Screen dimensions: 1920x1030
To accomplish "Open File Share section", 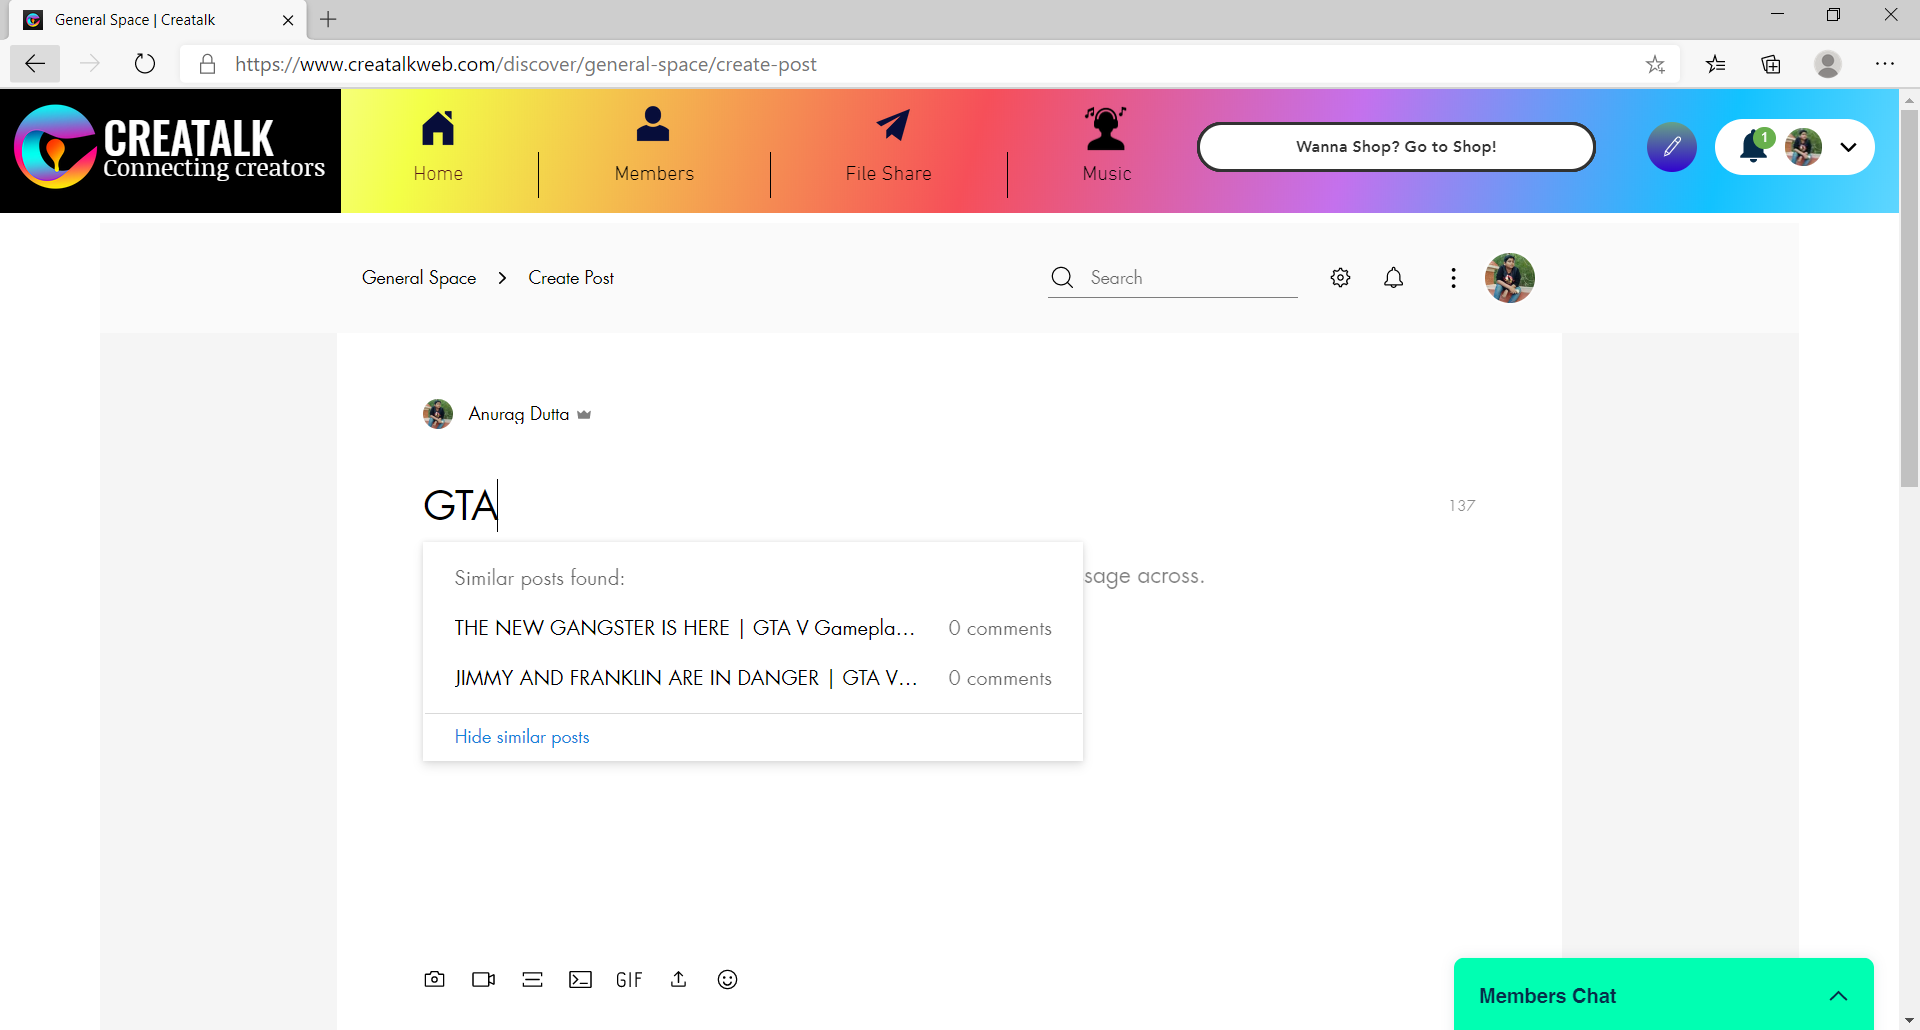I will tap(888, 173).
